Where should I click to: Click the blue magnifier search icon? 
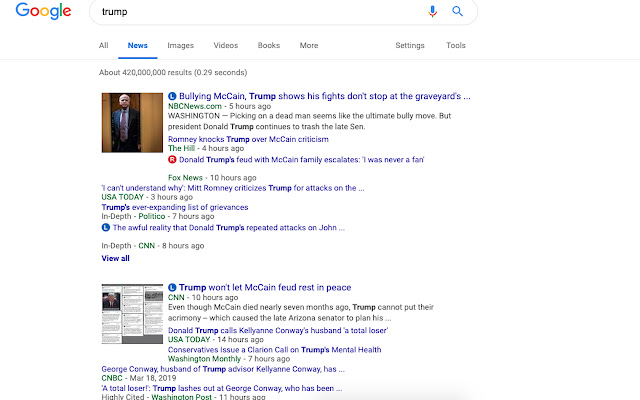[458, 11]
